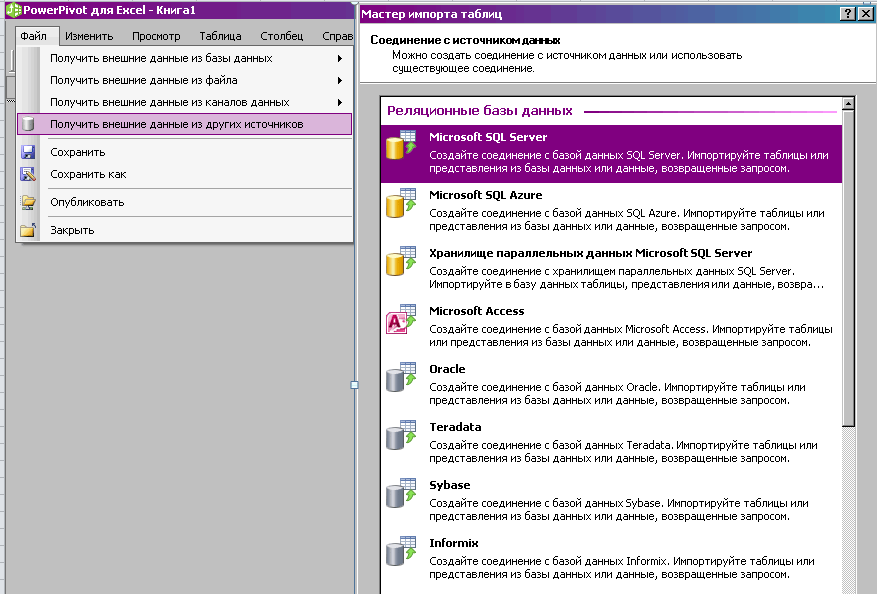
Task: Click the PowerPivot app icon in the title bar
Action: pos(13,10)
